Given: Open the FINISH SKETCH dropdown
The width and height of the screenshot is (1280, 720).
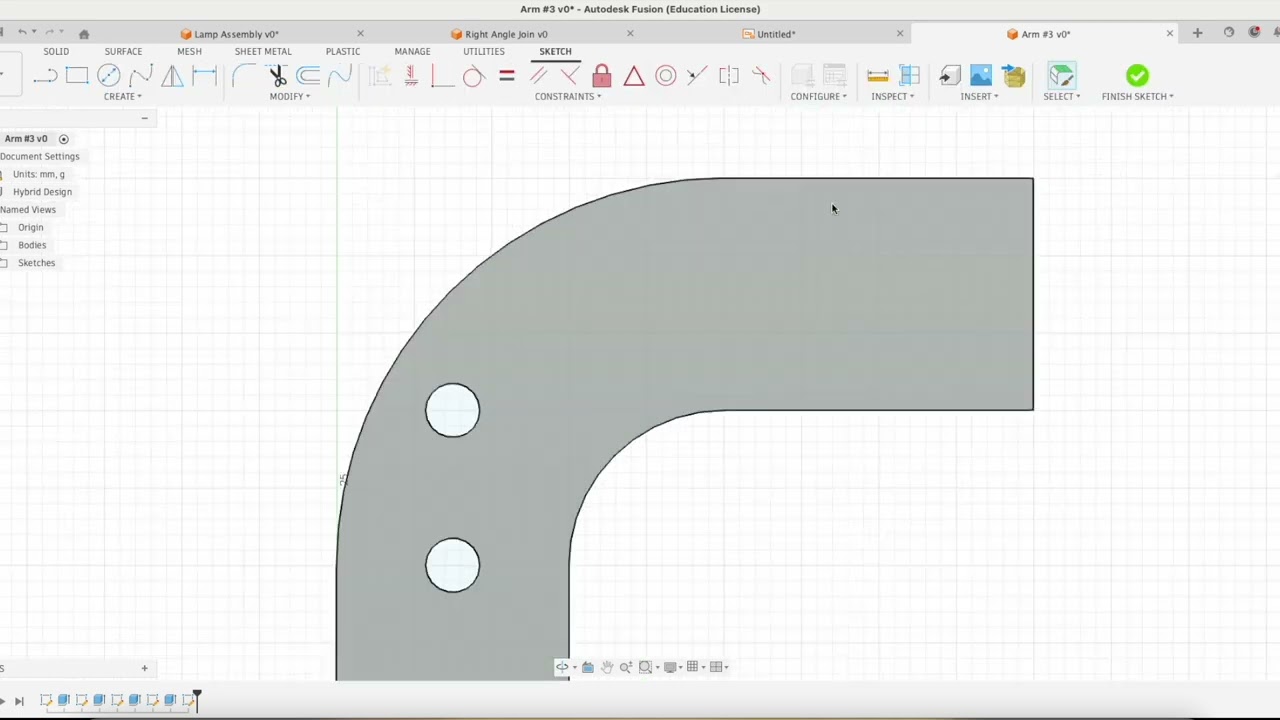Looking at the screenshot, I should click(1138, 97).
